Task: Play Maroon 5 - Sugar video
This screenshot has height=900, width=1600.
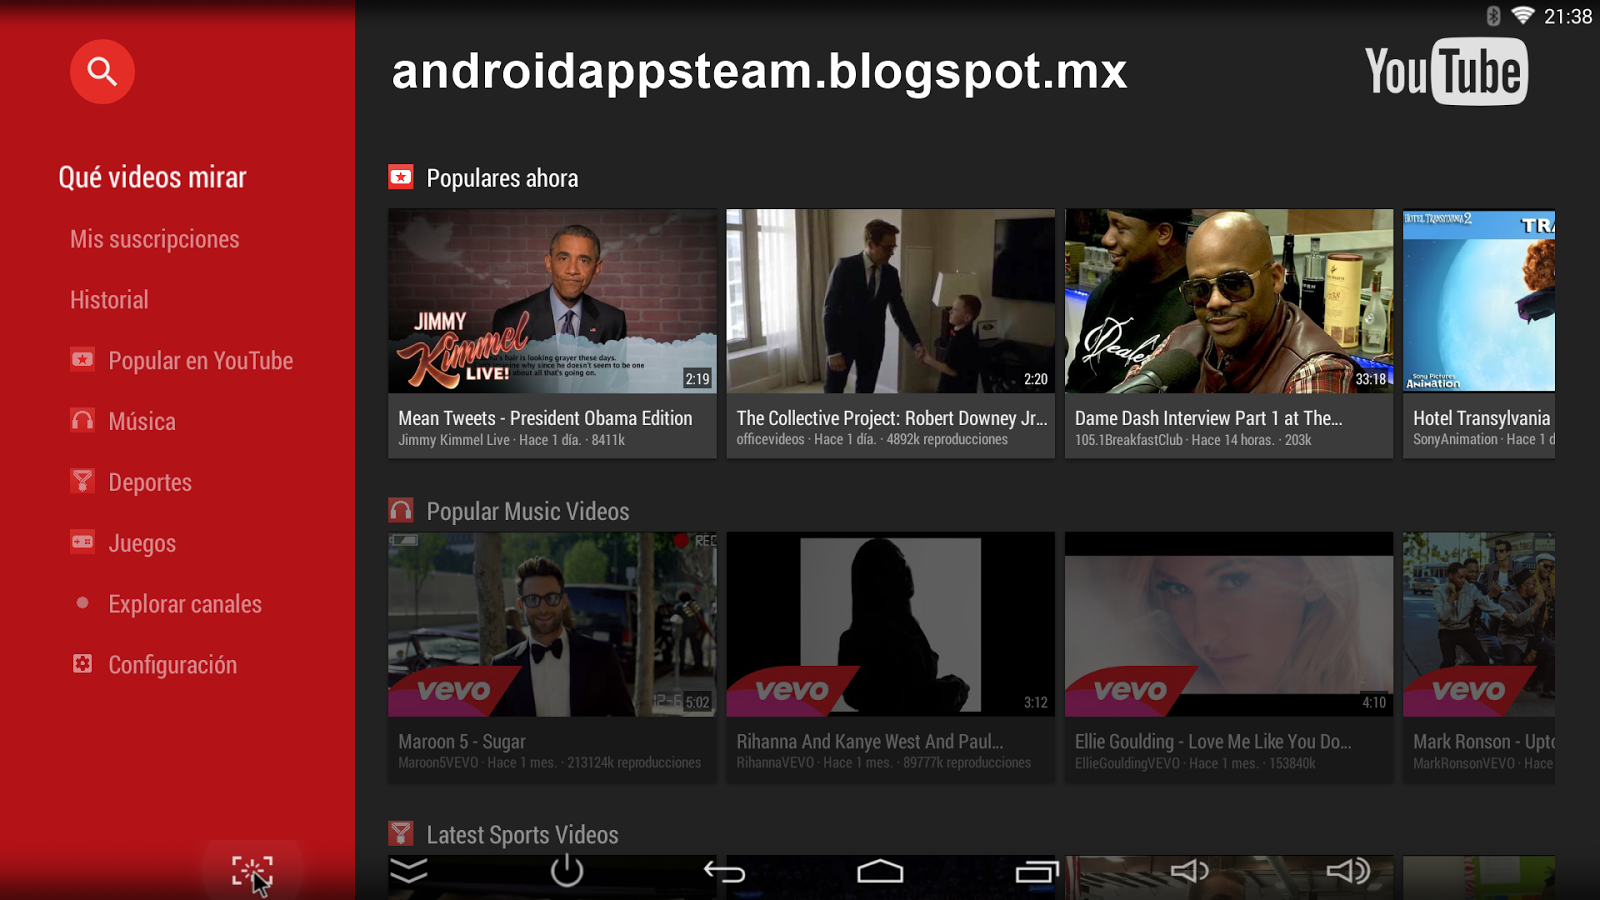Action: (x=553, y=624)
